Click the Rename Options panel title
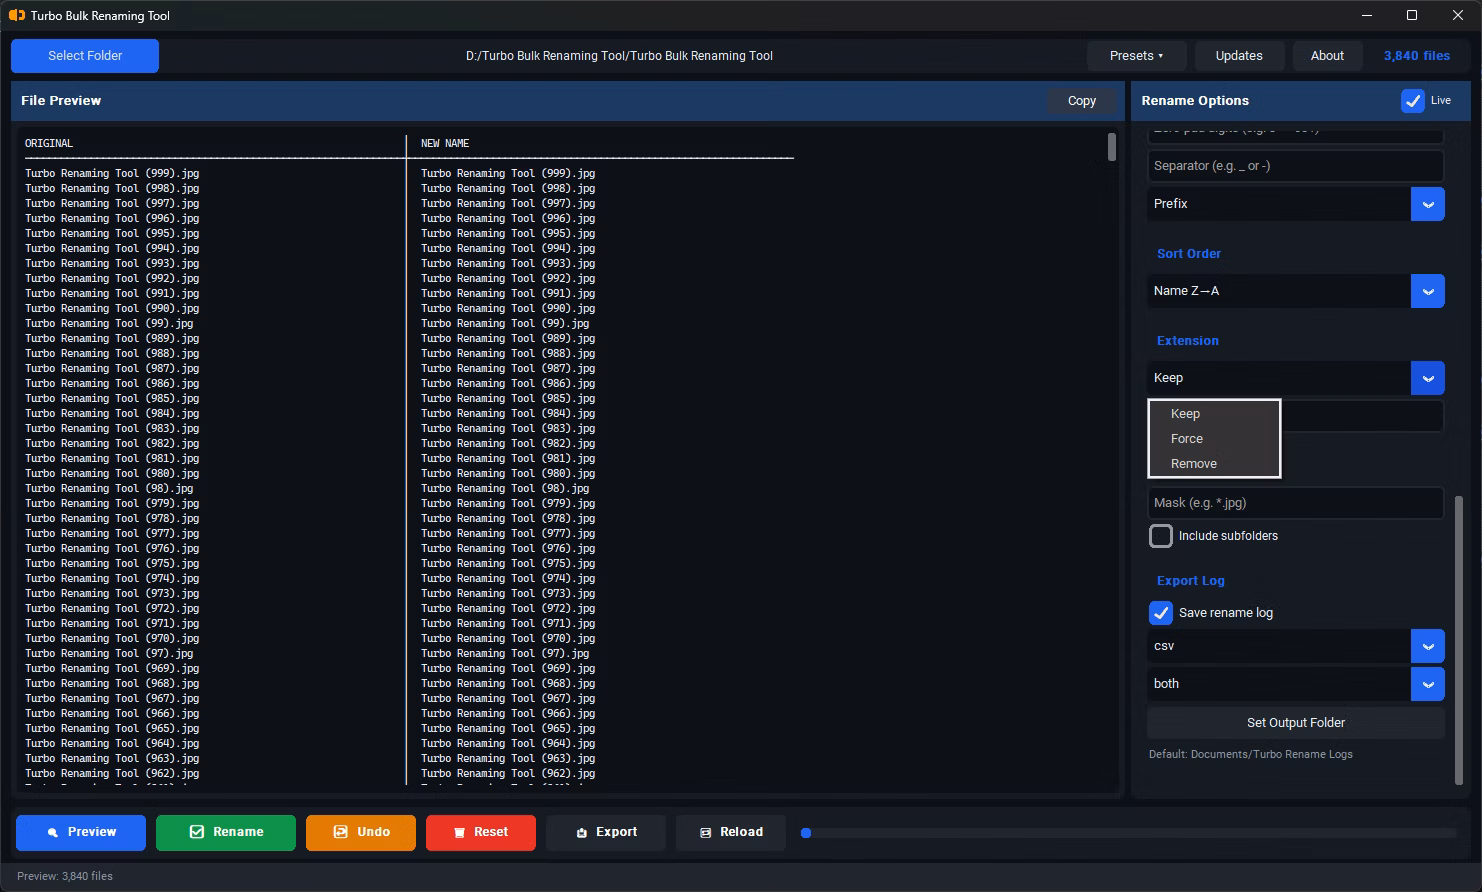 (1195, 101)
